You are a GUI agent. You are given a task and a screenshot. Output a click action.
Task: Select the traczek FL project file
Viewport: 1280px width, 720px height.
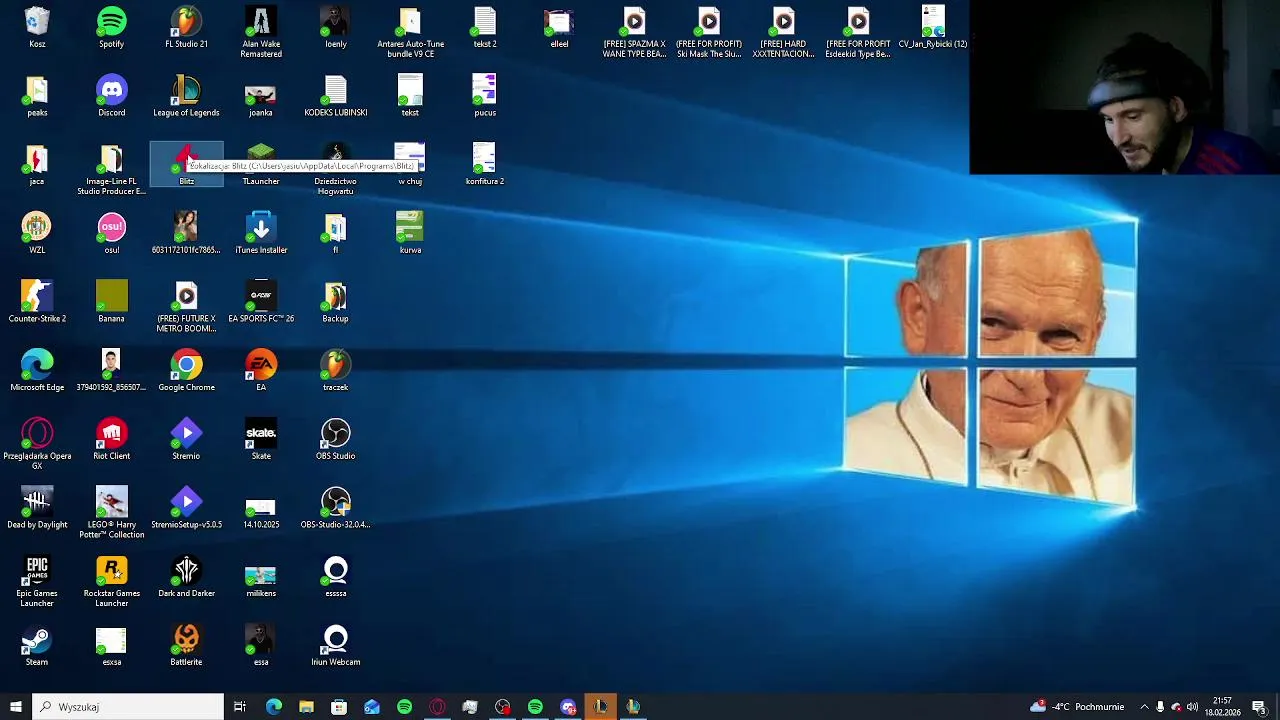pyautogui.click(x=335, y=371)
